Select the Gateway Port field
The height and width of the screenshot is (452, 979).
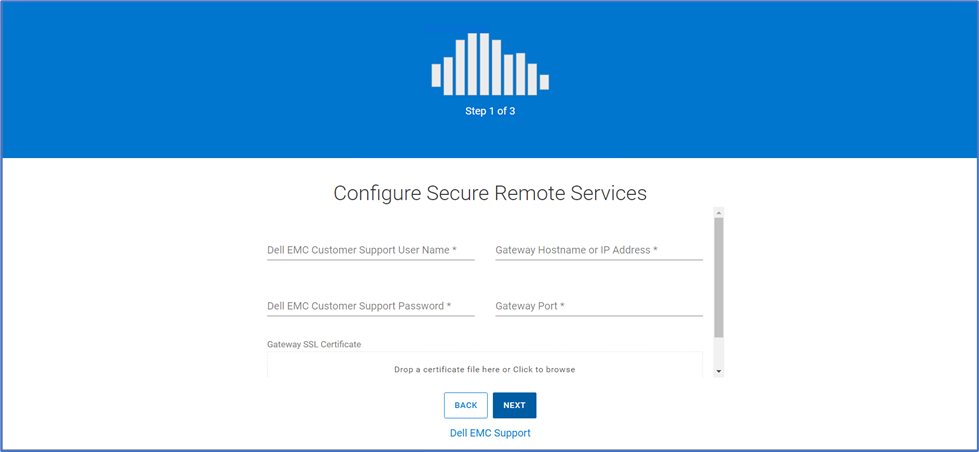pyautogui.click(x=599, y=307)
